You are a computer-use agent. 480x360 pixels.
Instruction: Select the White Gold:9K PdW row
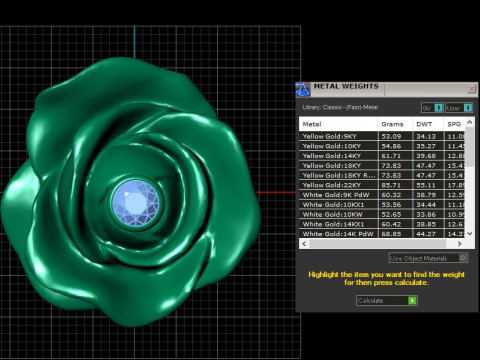382,195
